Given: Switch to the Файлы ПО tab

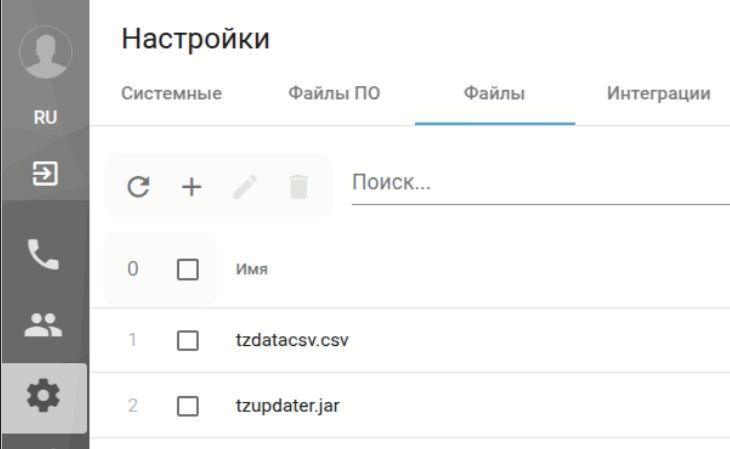Looking at the screenshot, I should click(334, 94).
